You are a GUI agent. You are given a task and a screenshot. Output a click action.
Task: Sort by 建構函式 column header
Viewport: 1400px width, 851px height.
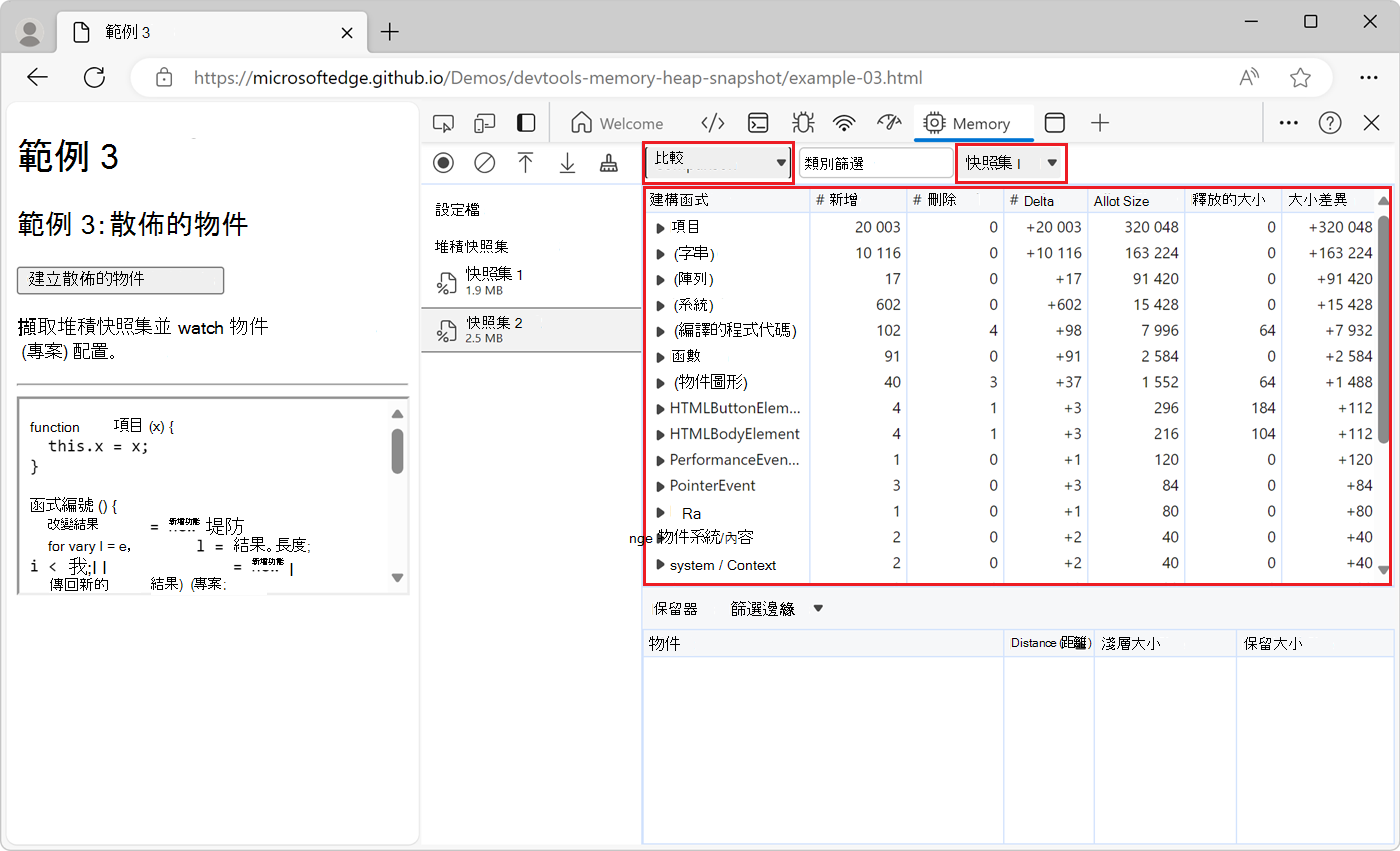pos(727,200)
